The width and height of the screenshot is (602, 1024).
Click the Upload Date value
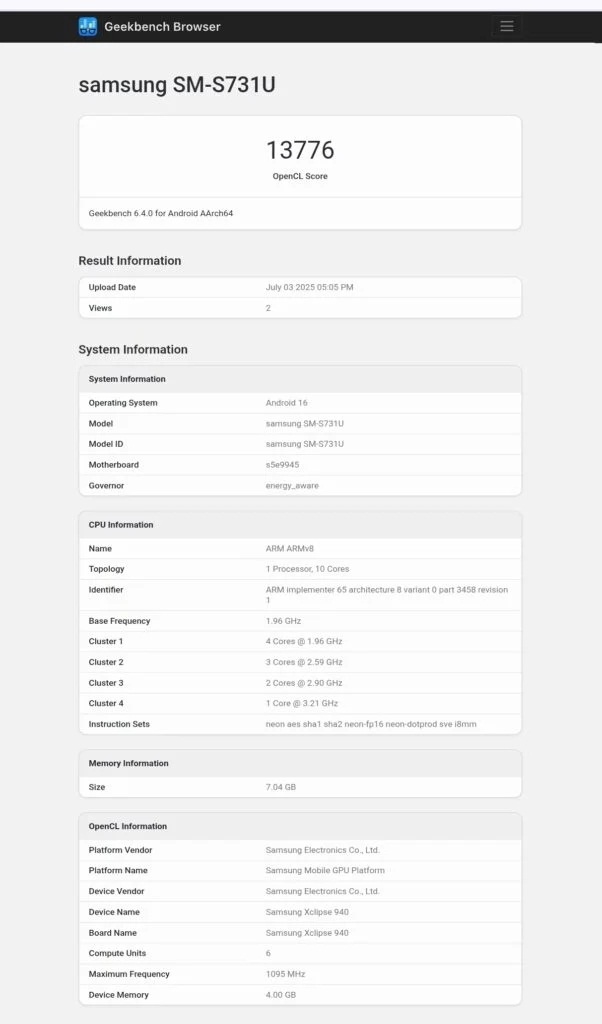309,287
